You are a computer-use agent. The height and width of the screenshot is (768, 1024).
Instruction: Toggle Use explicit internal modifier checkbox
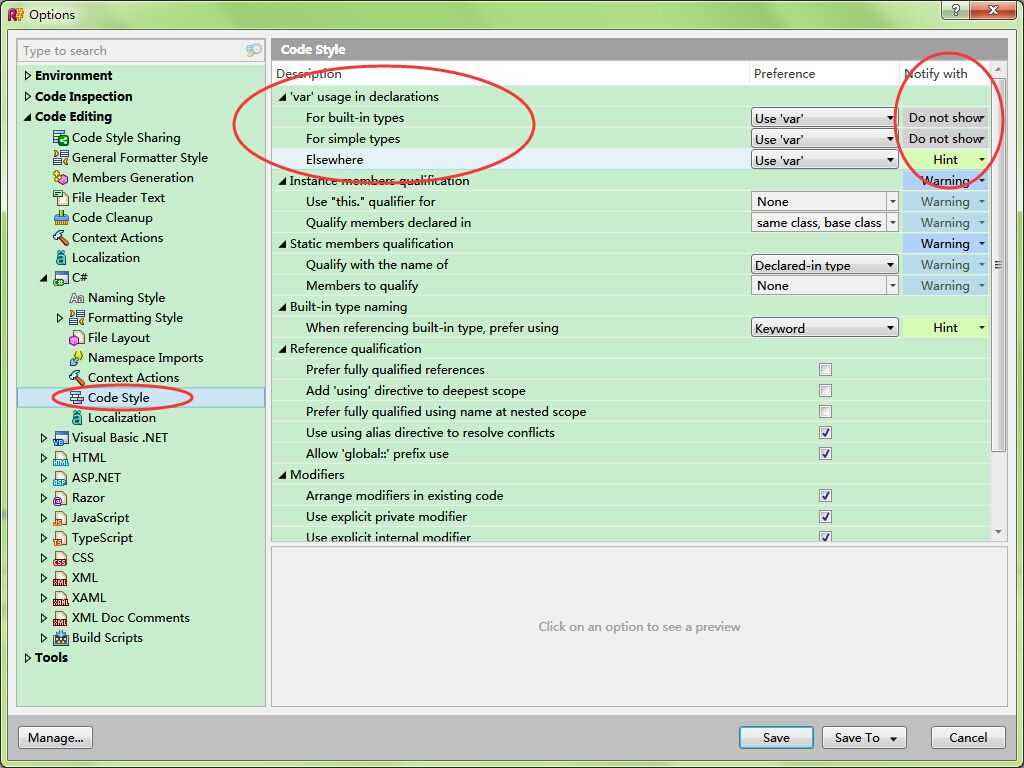point(825,536)
